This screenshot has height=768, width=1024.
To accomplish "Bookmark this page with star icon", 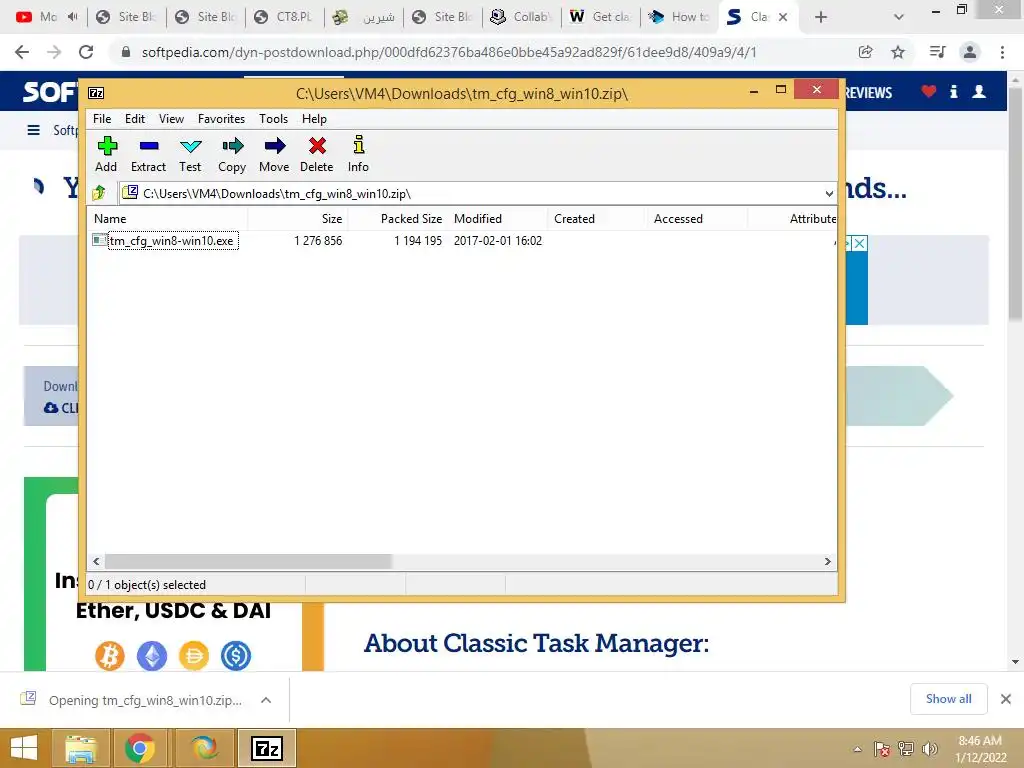I will pos(898,52).
